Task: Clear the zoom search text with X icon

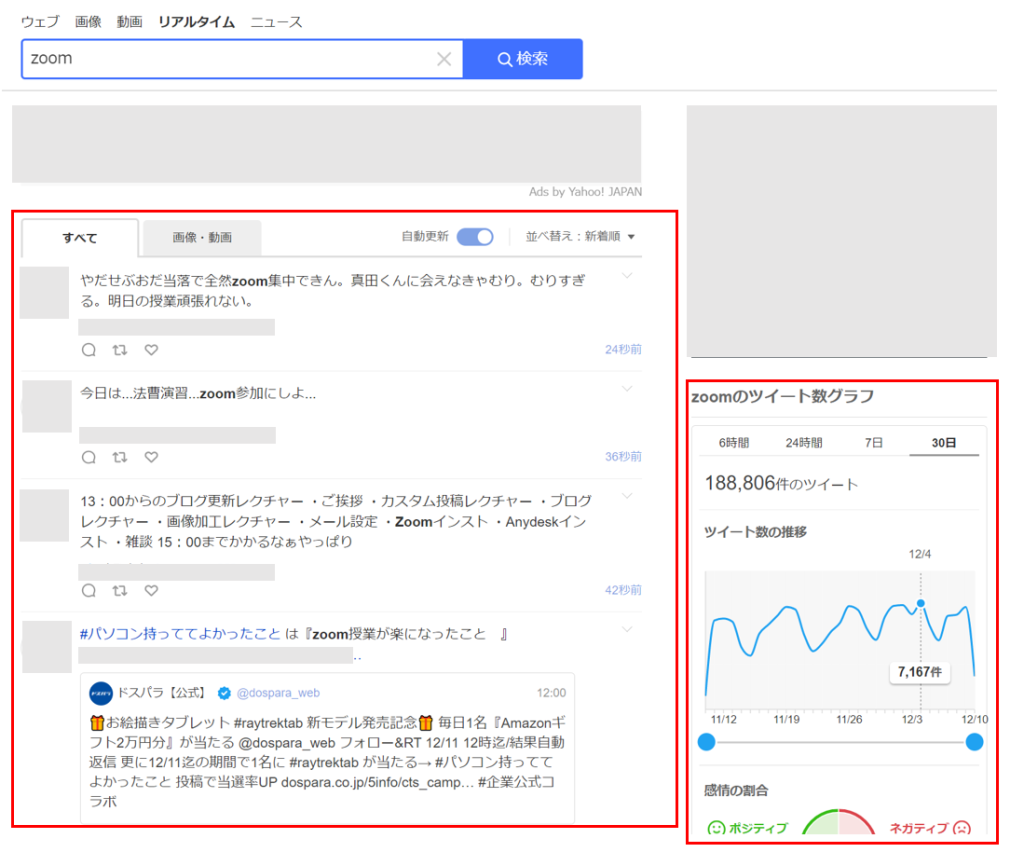Action: click(444, 59)
